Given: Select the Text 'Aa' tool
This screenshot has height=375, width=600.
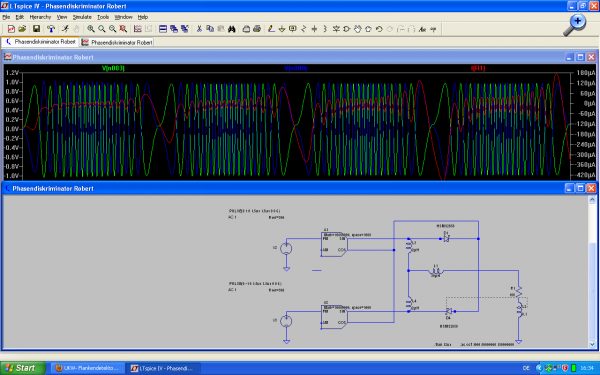Looking at the screenshot, I should coord(422,29).
